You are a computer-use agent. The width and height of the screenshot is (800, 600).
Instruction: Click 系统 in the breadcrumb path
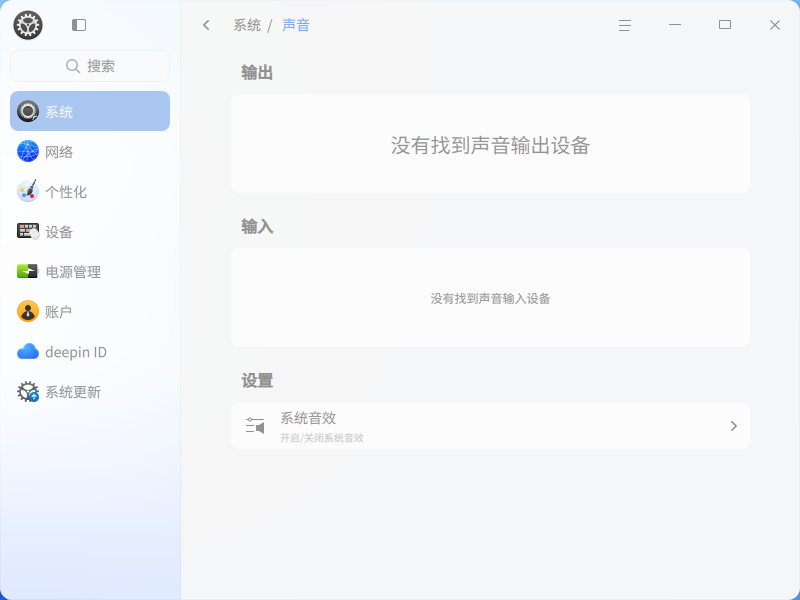pyautogui.click(x=247, y=25)
